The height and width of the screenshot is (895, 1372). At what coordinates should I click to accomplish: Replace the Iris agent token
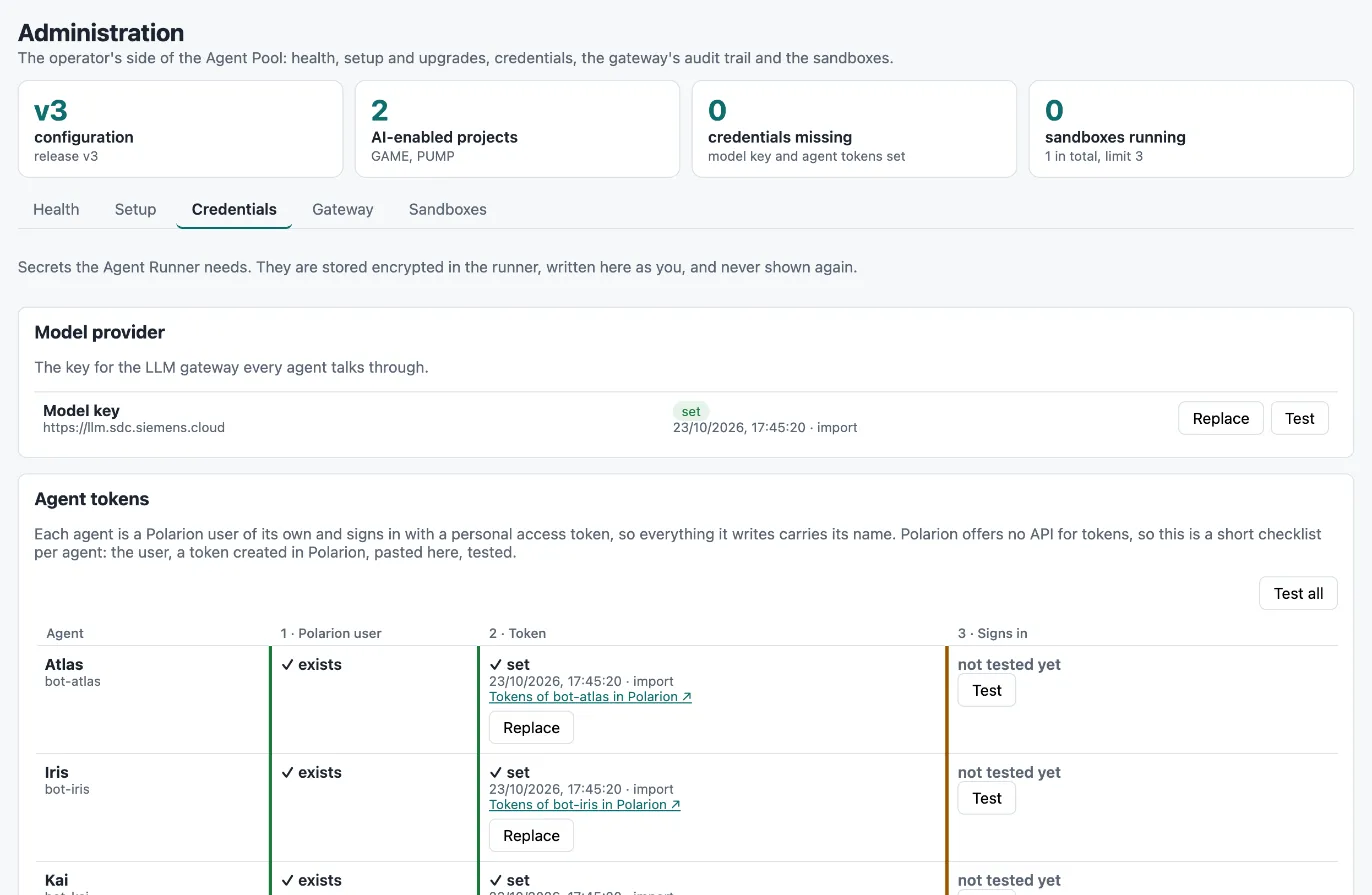(x=531, y=836)
